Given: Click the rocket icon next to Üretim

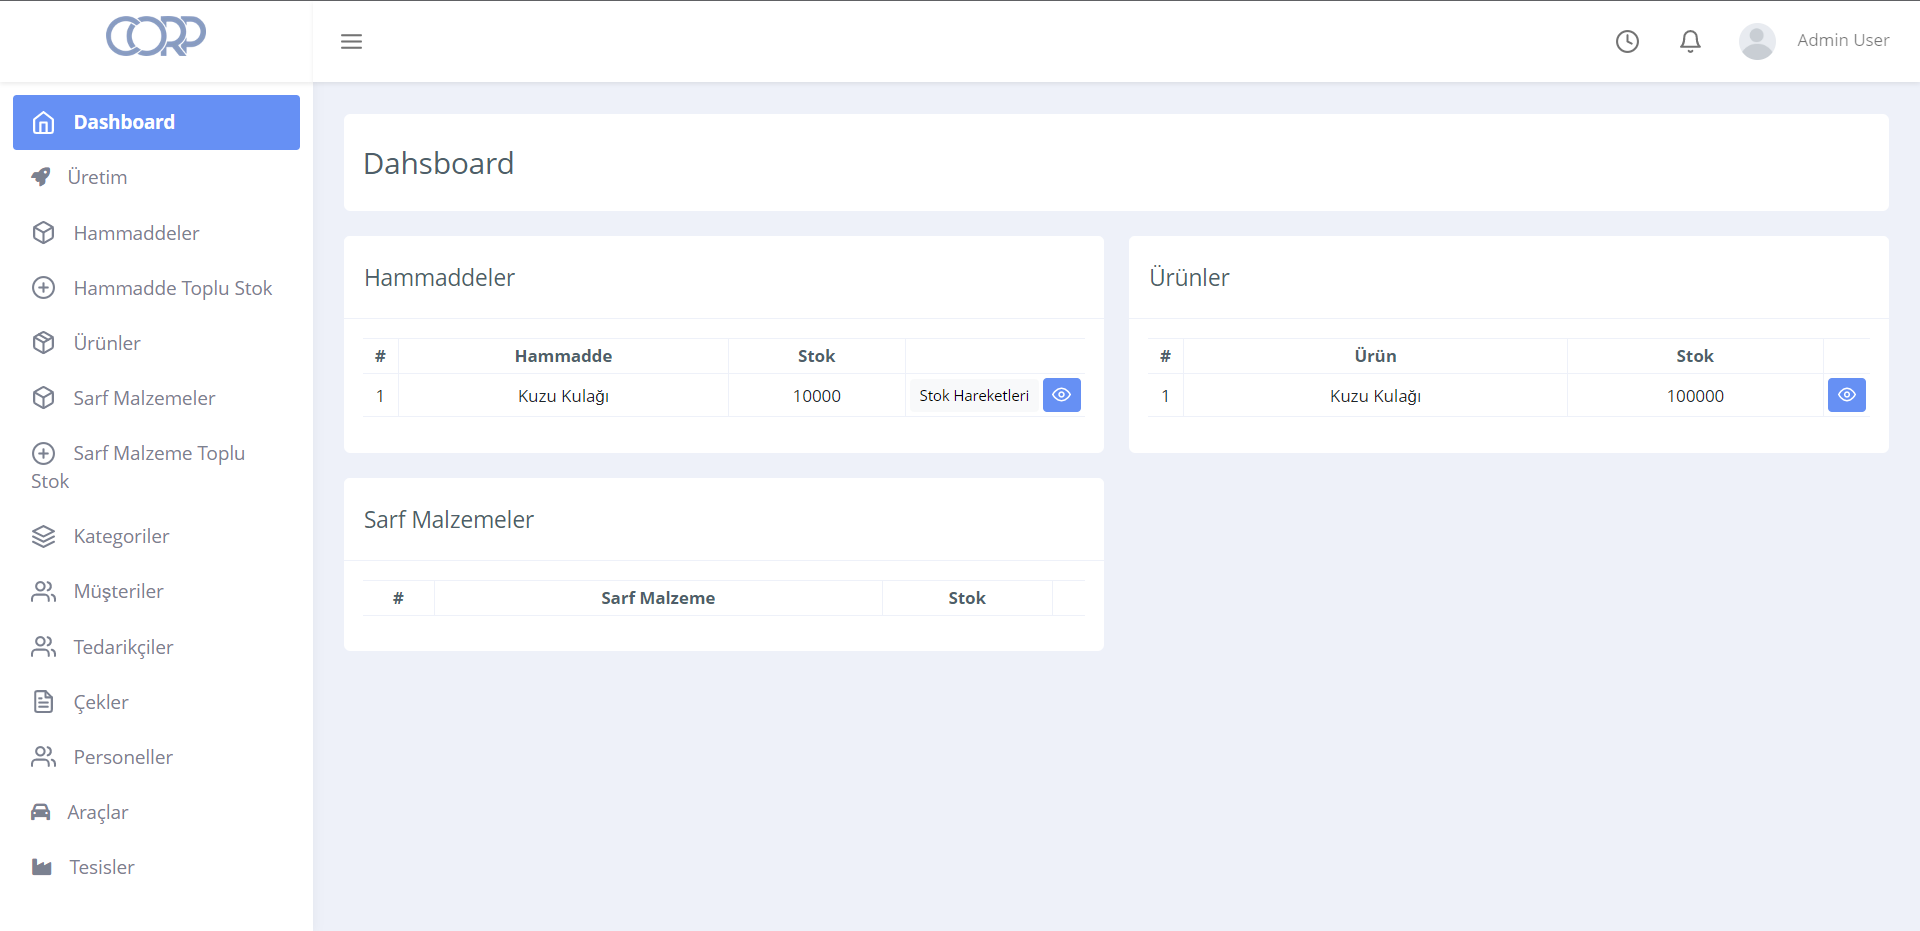Looking at the screenshot, I should click(41, 177).
